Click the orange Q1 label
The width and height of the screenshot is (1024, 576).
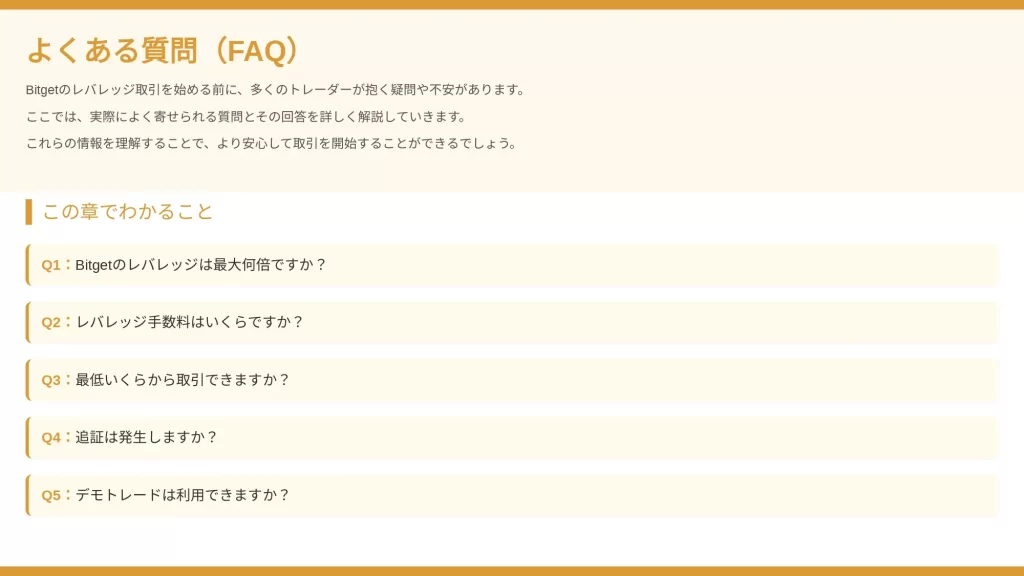[51, 265]
